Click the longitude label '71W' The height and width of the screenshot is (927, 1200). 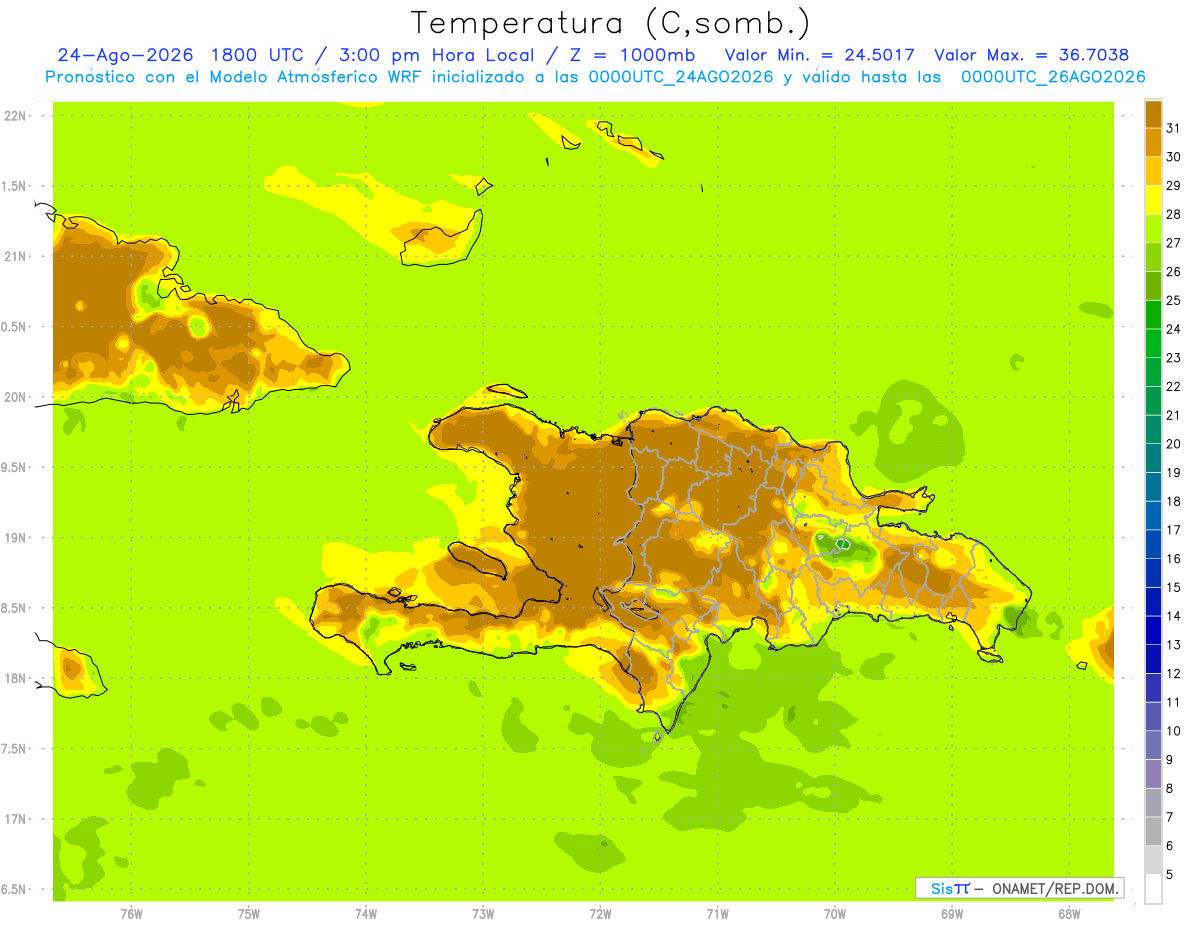tap(717, 913)
